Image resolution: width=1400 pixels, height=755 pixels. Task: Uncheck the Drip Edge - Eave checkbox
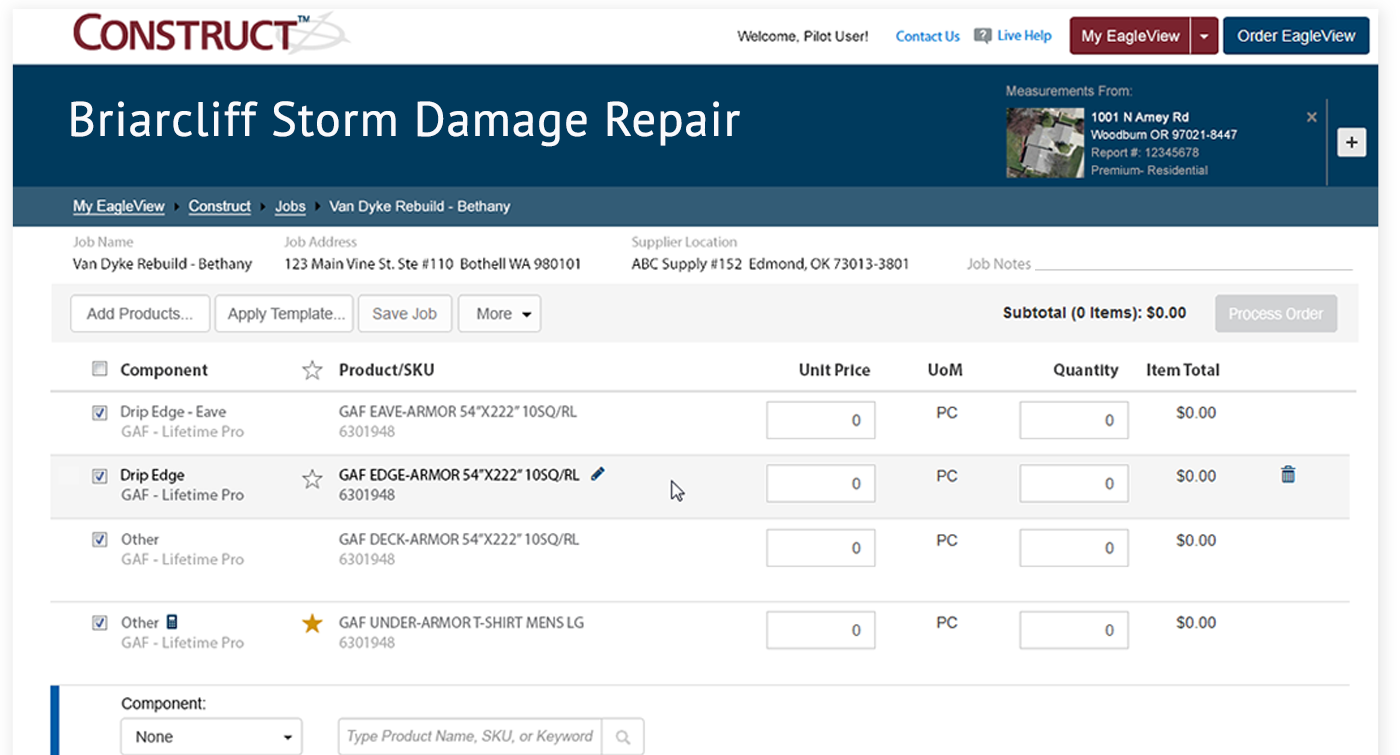[99, 412]
